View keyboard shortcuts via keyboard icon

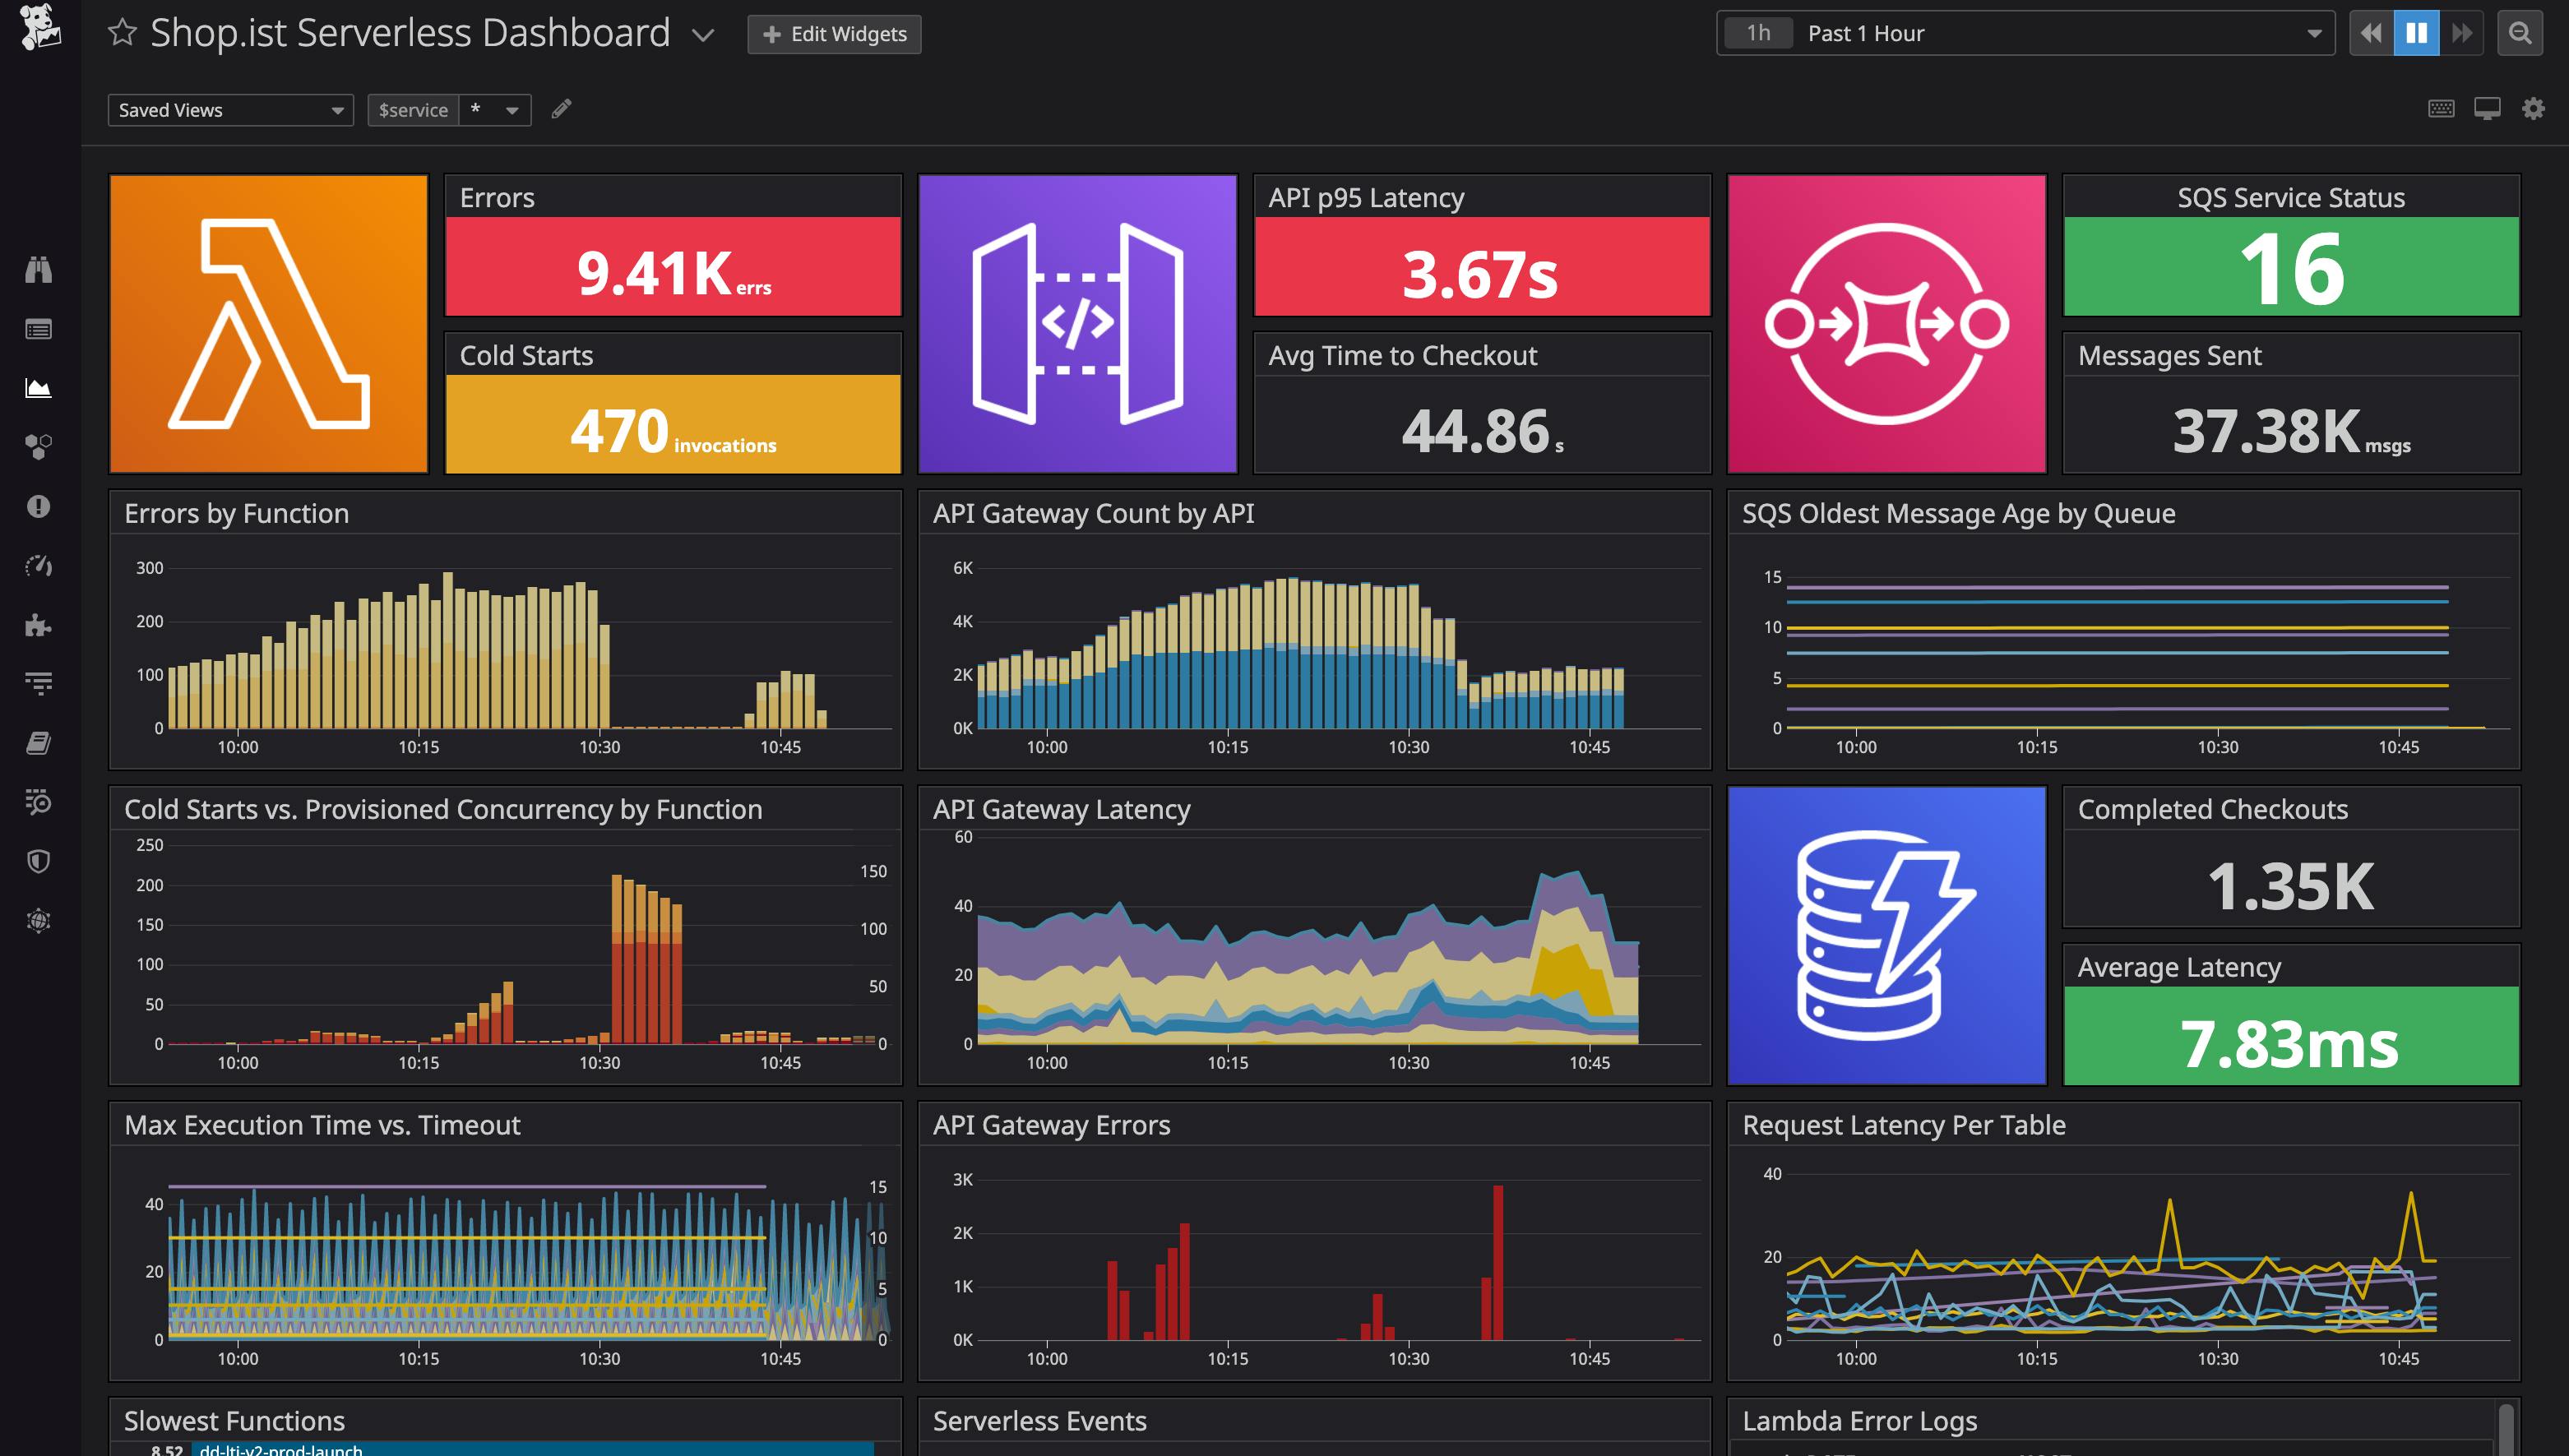pos(2441,108)
